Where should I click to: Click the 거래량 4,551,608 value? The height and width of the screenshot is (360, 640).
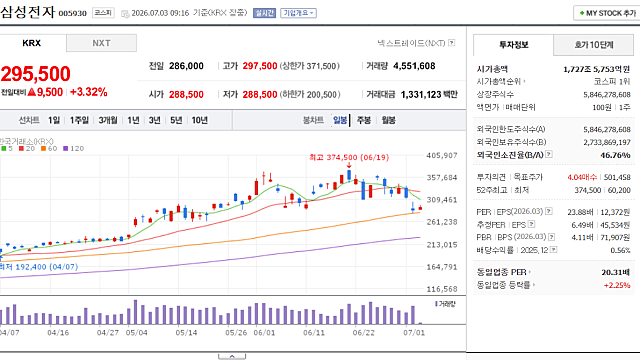[414, 66]
